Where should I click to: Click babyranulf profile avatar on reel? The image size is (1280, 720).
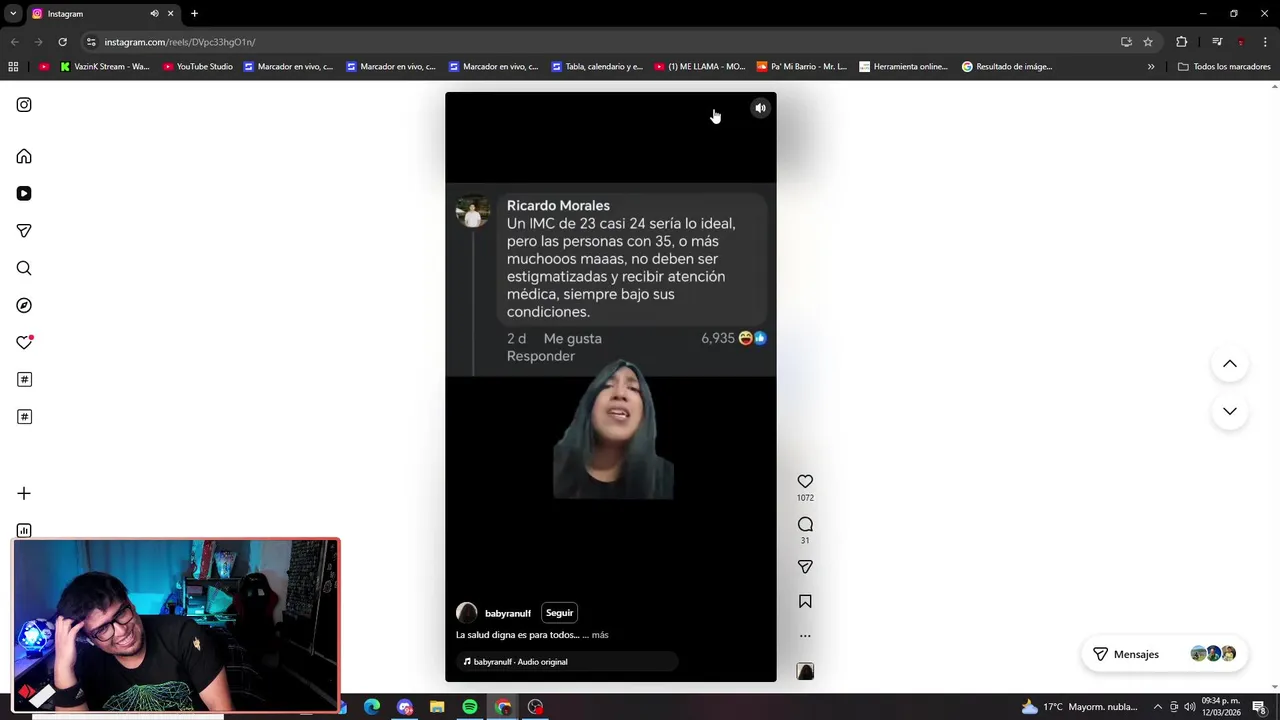[x=466, y=613]
